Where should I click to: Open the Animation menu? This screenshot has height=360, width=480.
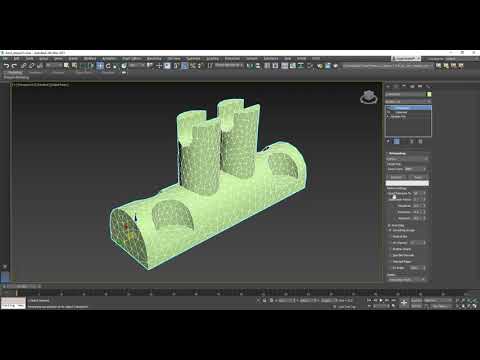[x=109, y=59]
